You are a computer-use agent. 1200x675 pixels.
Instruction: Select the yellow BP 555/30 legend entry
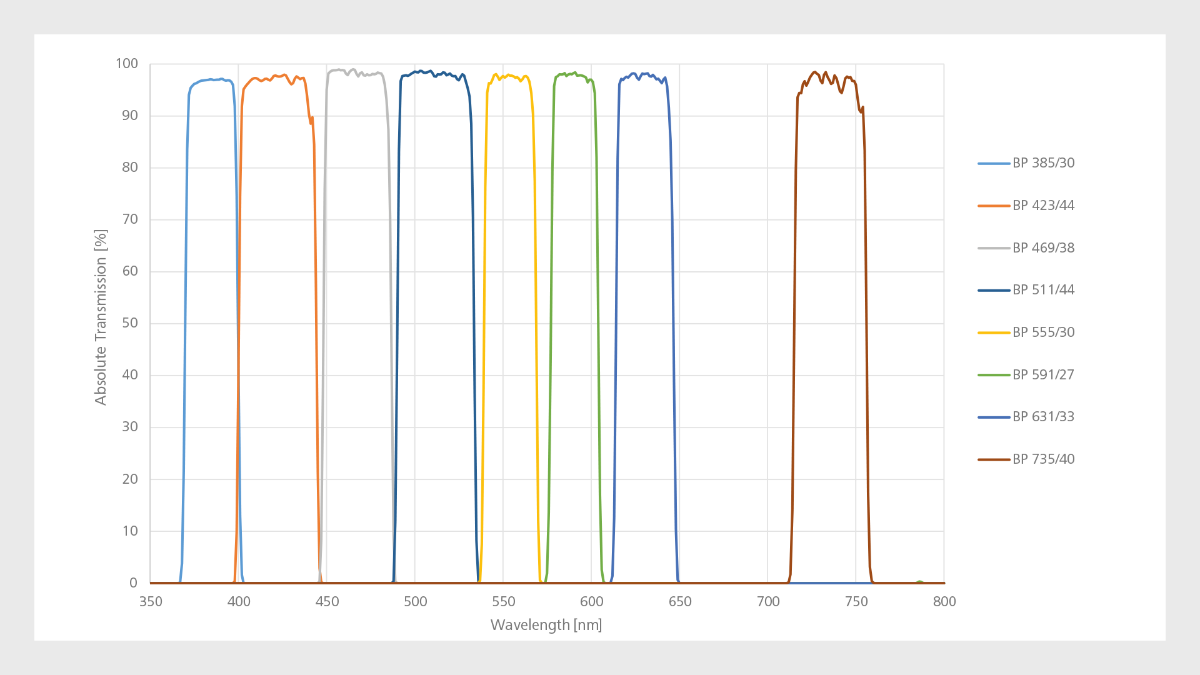(x=1043, y=332)
